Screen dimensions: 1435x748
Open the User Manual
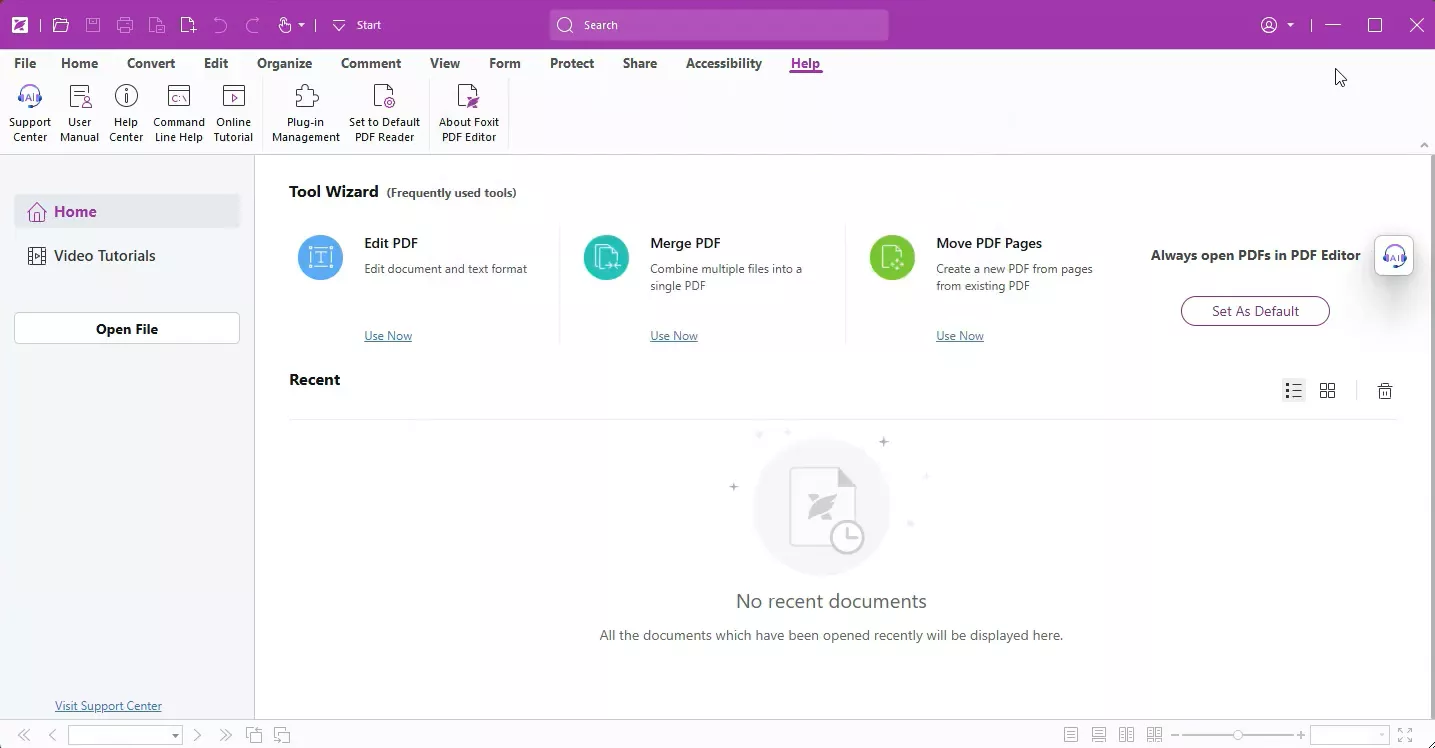pyautogui.click(x=79, y=110)
